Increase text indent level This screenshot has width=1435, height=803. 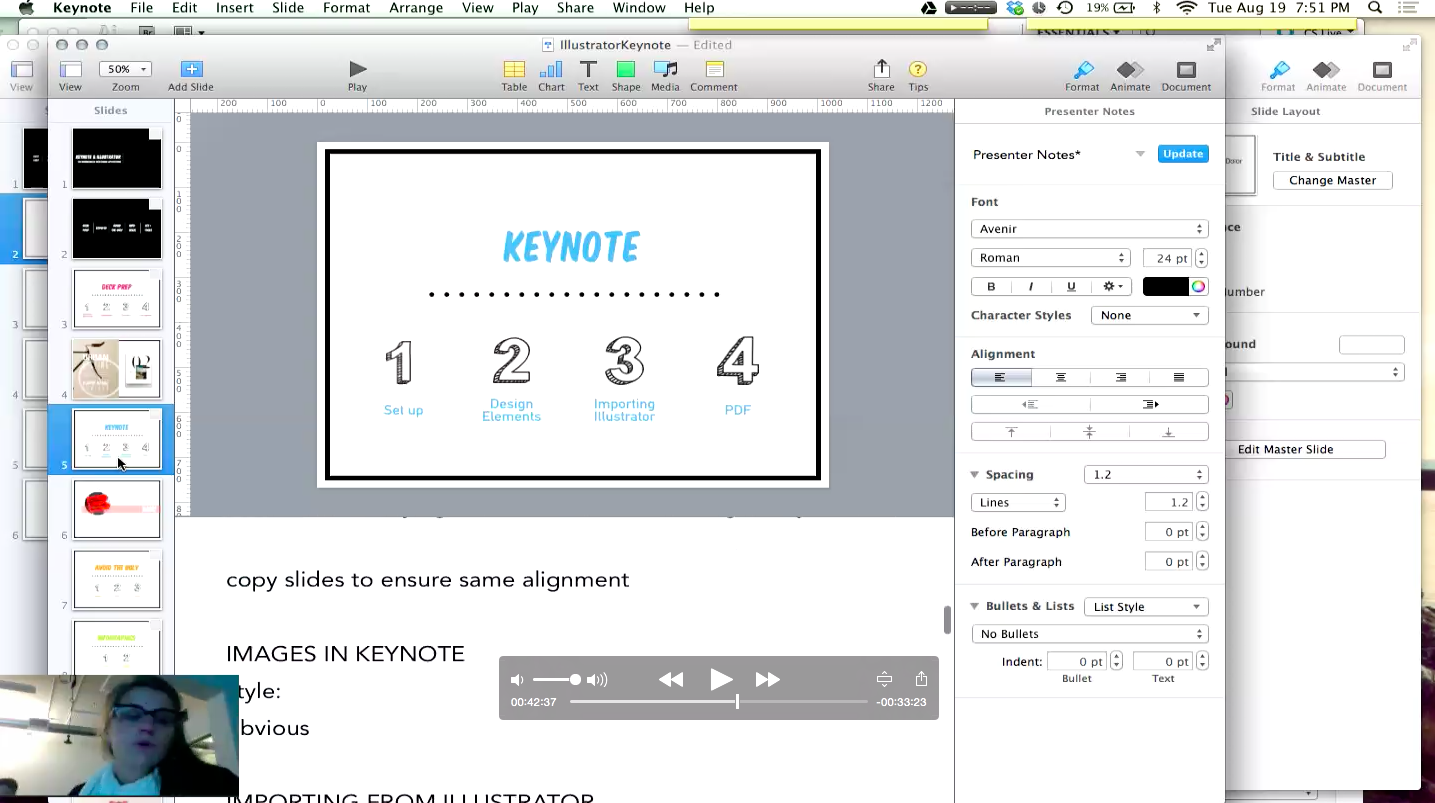(1149, 404)
